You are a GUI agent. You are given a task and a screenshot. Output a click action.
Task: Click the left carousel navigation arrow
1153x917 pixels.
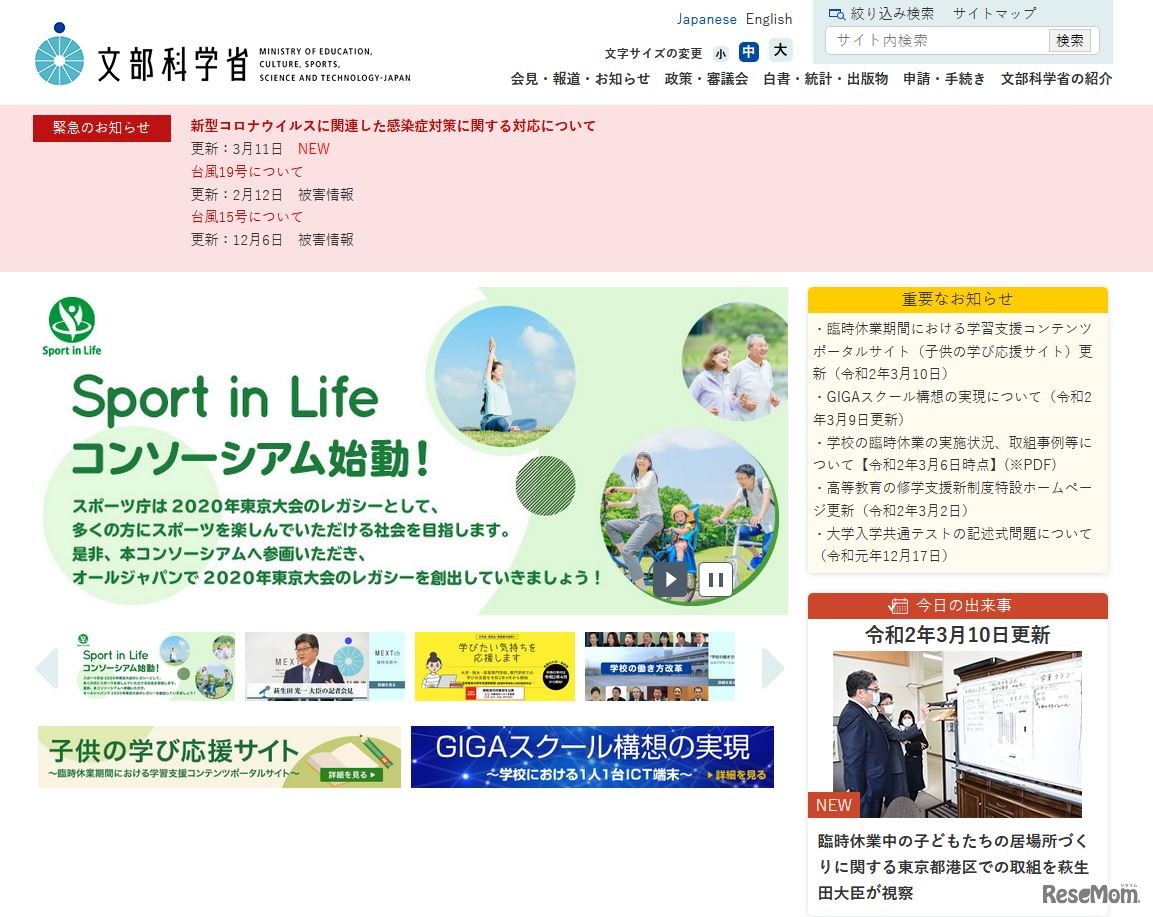[x=46, y=668]
